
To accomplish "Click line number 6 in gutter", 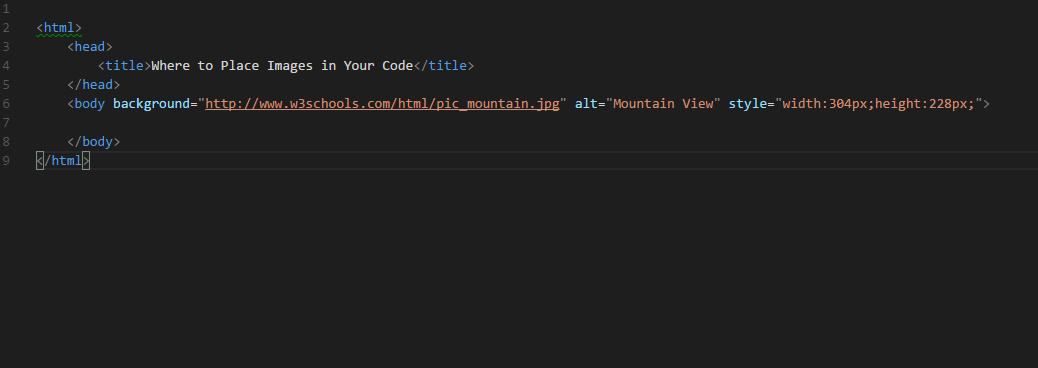I will tap(6, 104).
